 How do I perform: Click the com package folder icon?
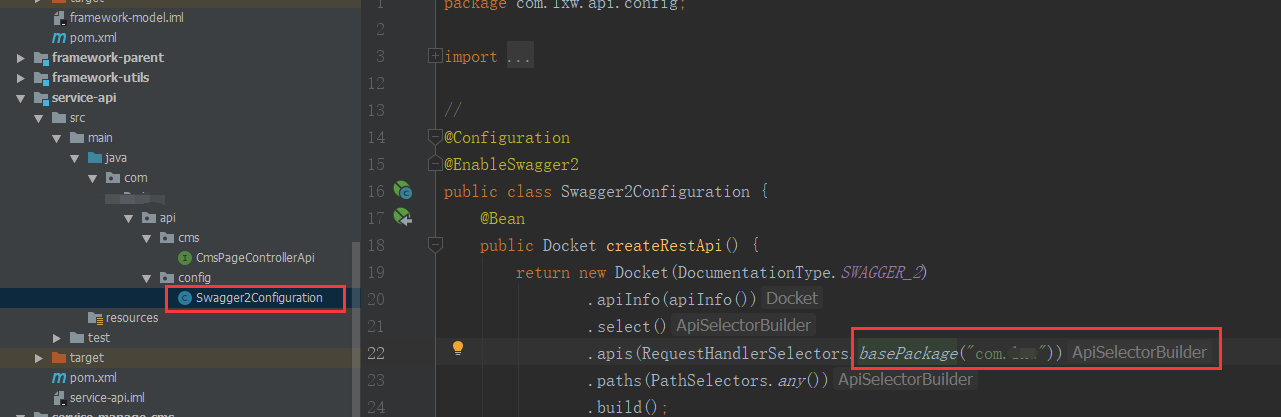point(113,177)
